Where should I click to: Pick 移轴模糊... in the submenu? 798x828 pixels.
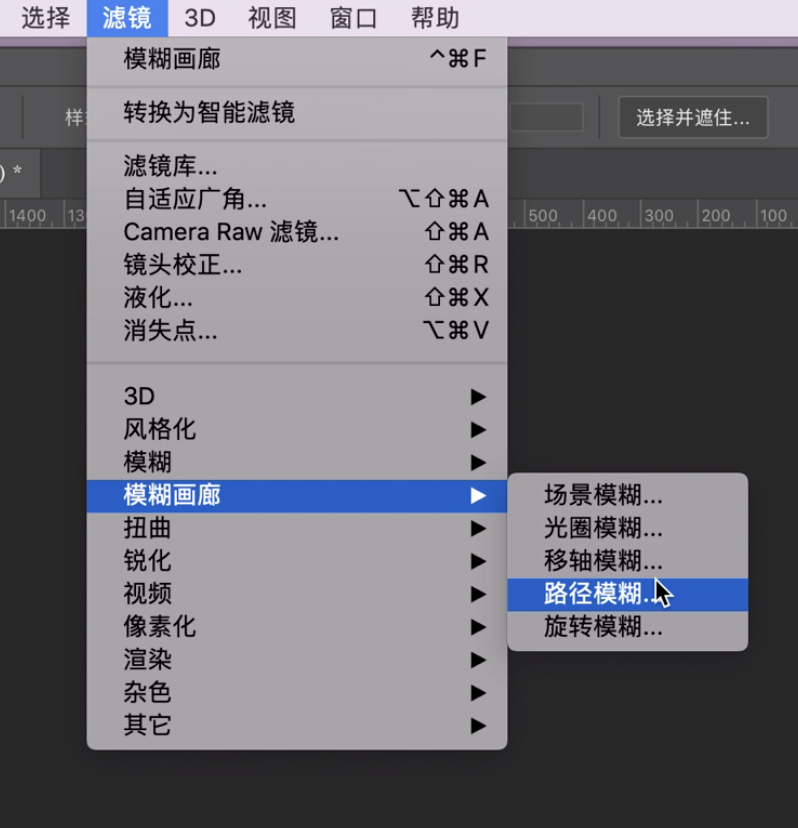point(603,561)
